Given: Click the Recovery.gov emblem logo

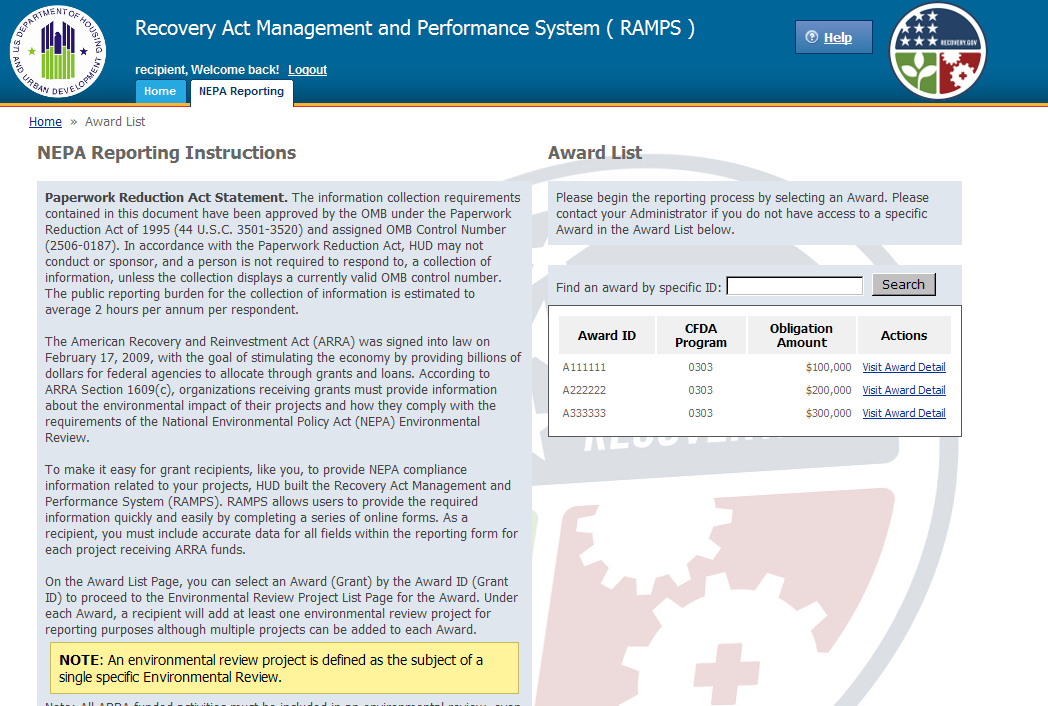Looking at the screenshot, I should 937,51.
